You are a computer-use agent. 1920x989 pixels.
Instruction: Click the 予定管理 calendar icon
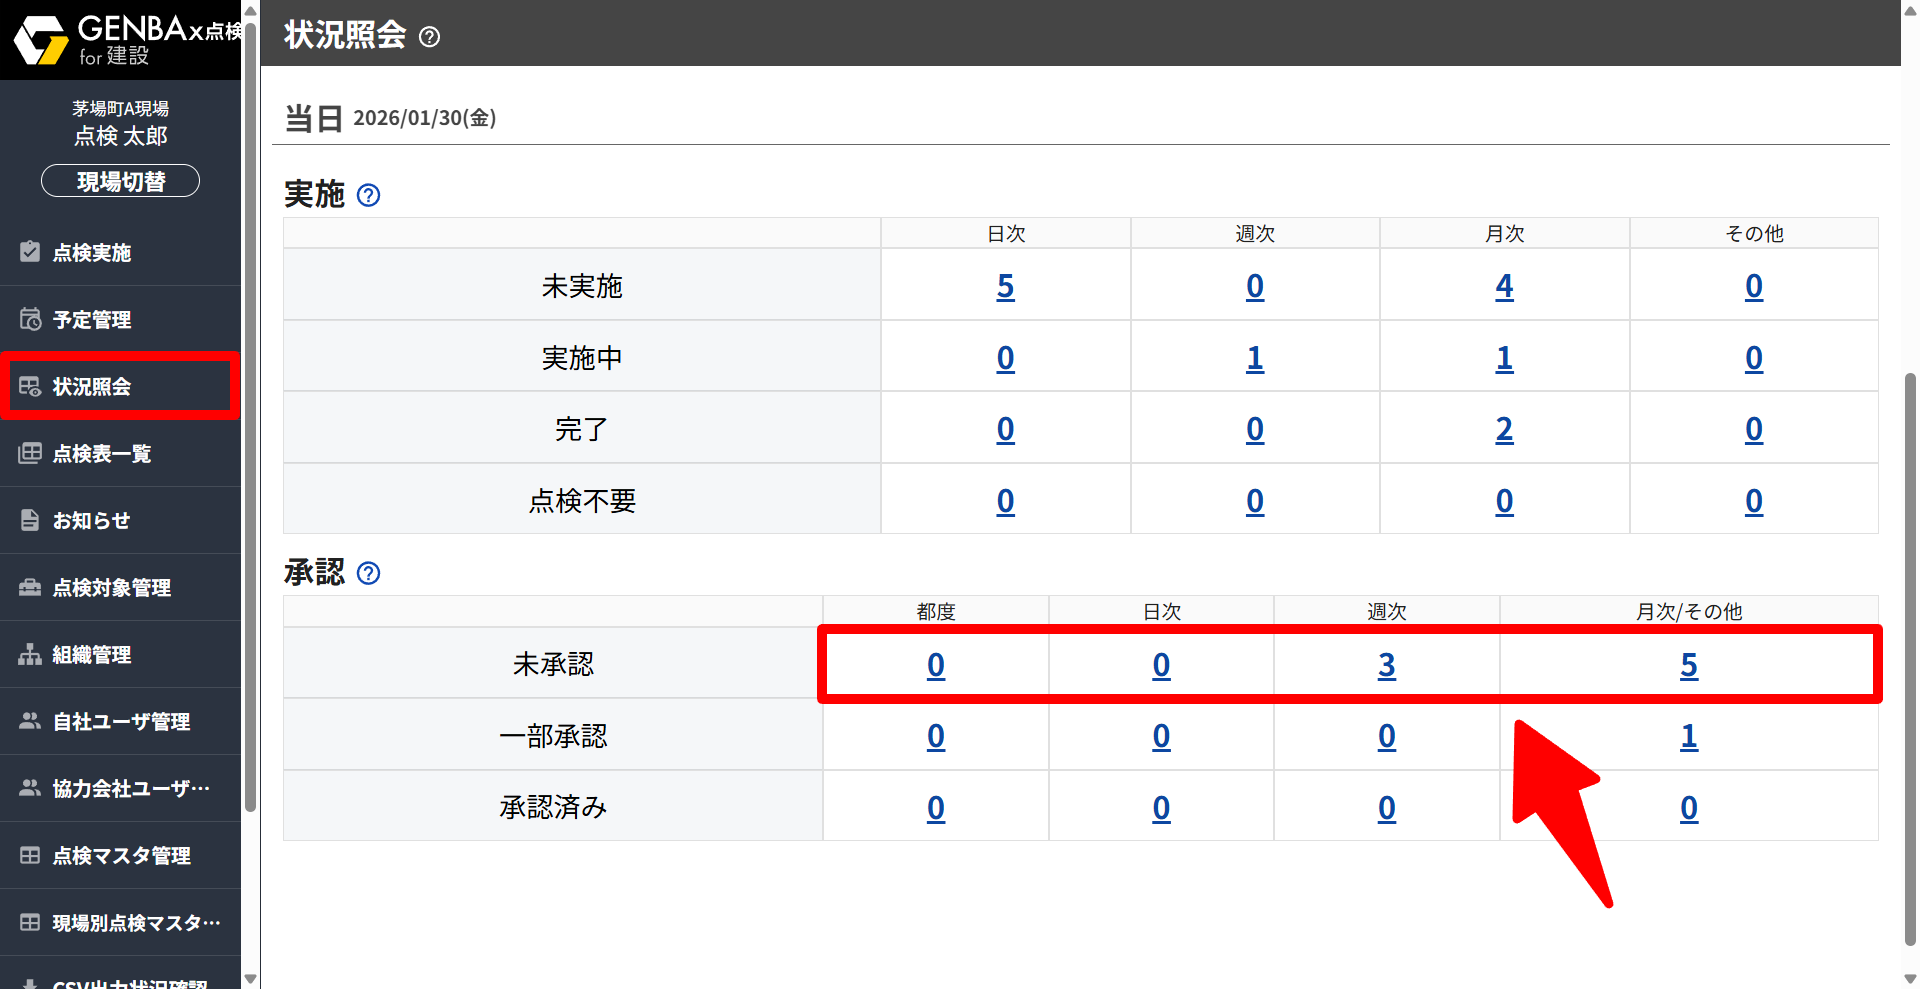click(x=30, y=319)
